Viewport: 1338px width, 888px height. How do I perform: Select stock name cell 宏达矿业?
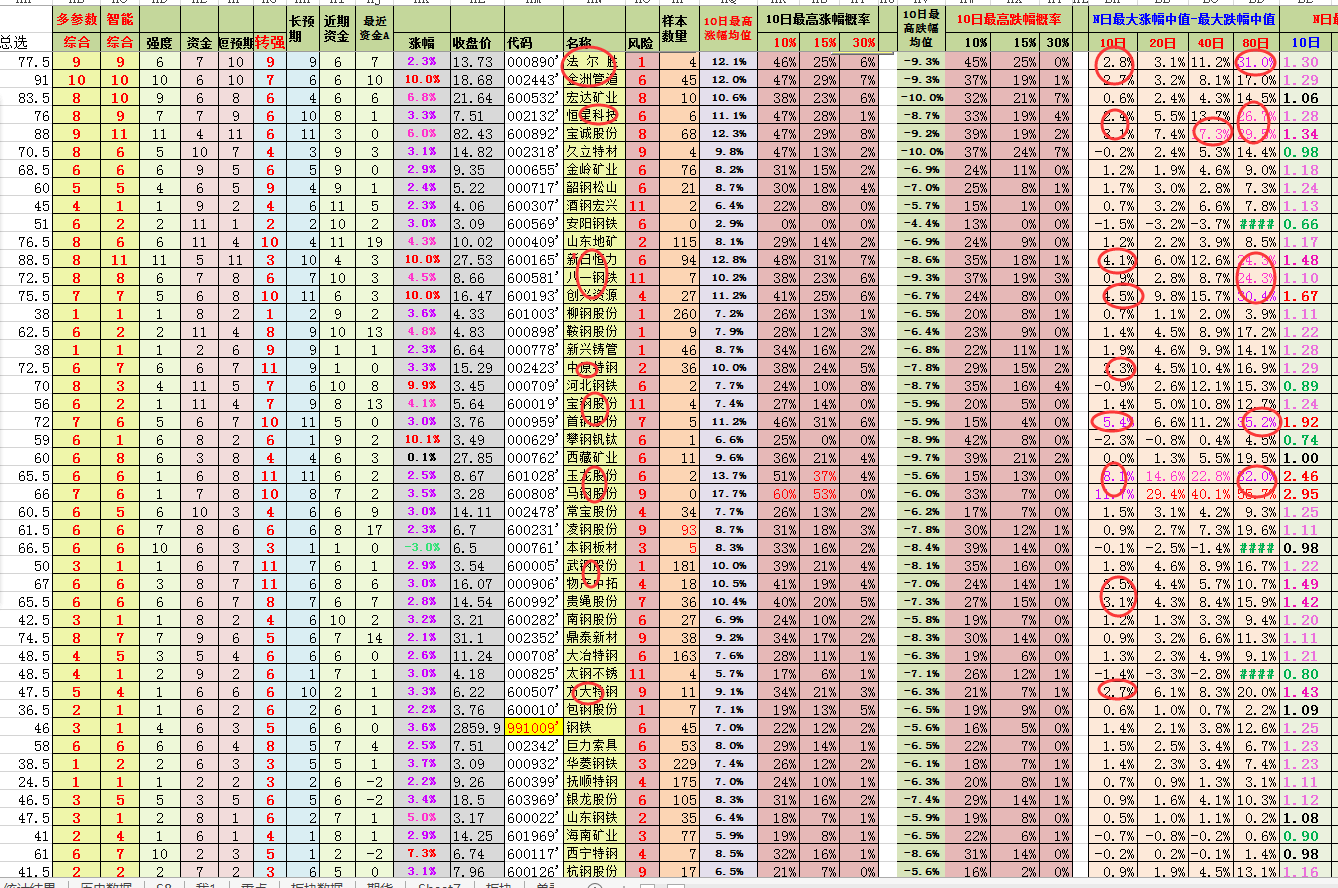tap(593, 97)
